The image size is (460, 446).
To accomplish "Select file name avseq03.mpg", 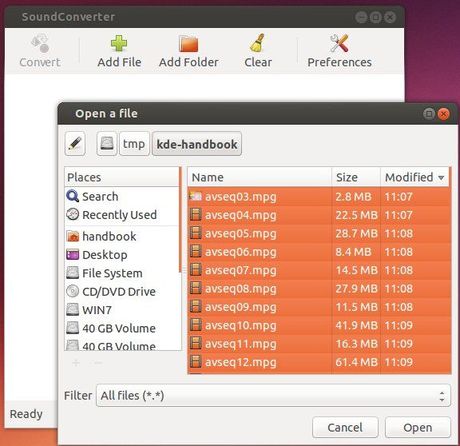I will click(x=241, y=197).
